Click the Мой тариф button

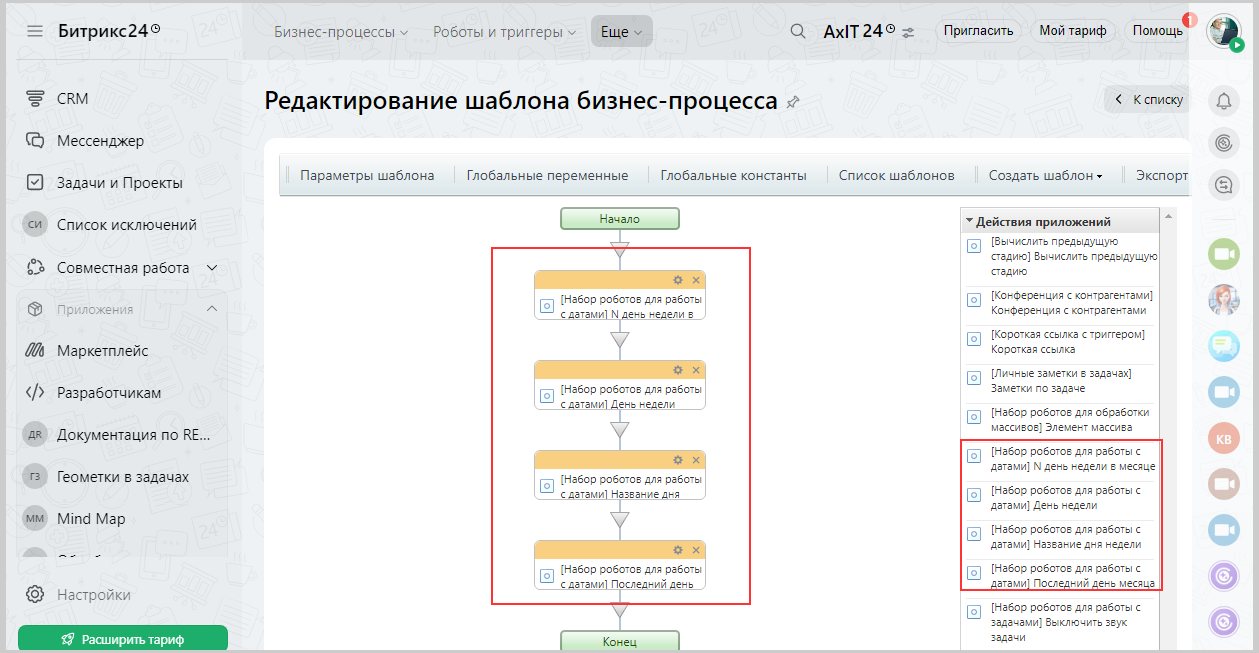click(x=1072, y=31)
